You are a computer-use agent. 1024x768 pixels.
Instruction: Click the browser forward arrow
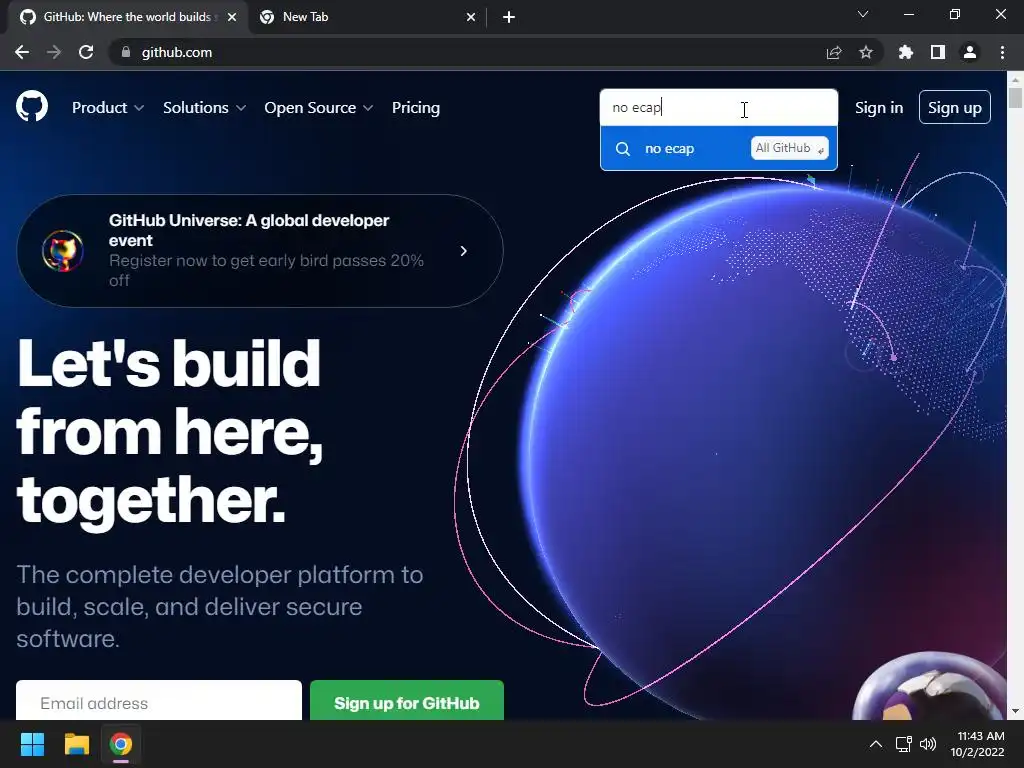click(54, 52)
